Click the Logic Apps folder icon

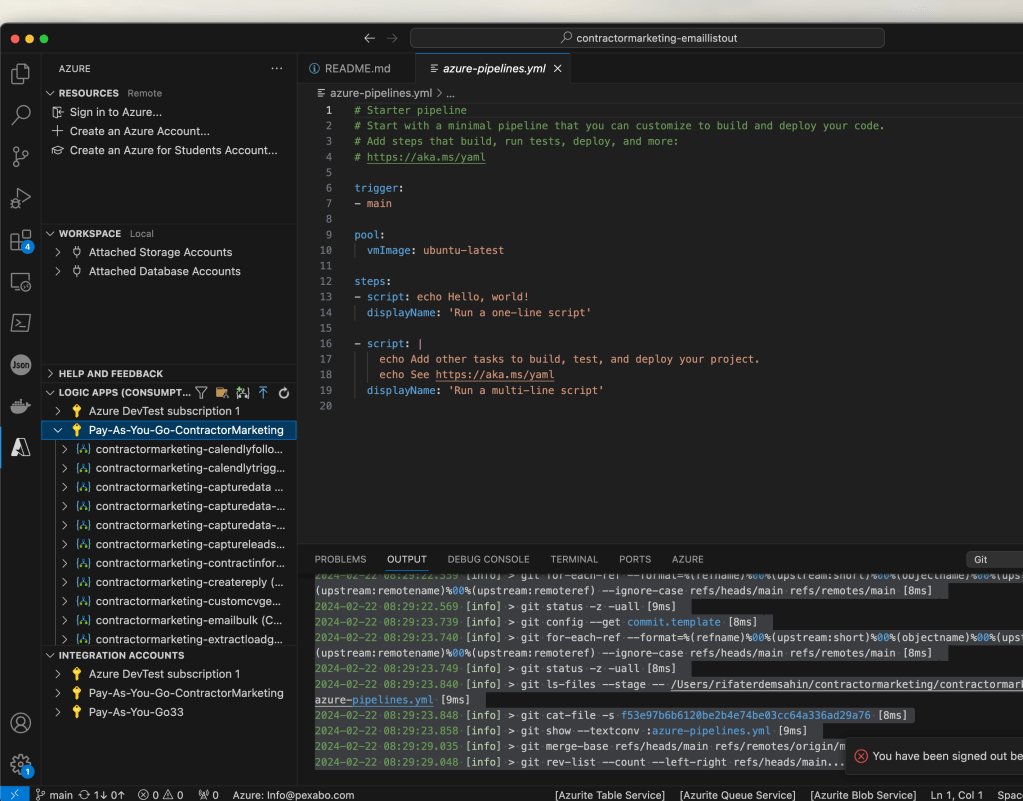[222, 393]
